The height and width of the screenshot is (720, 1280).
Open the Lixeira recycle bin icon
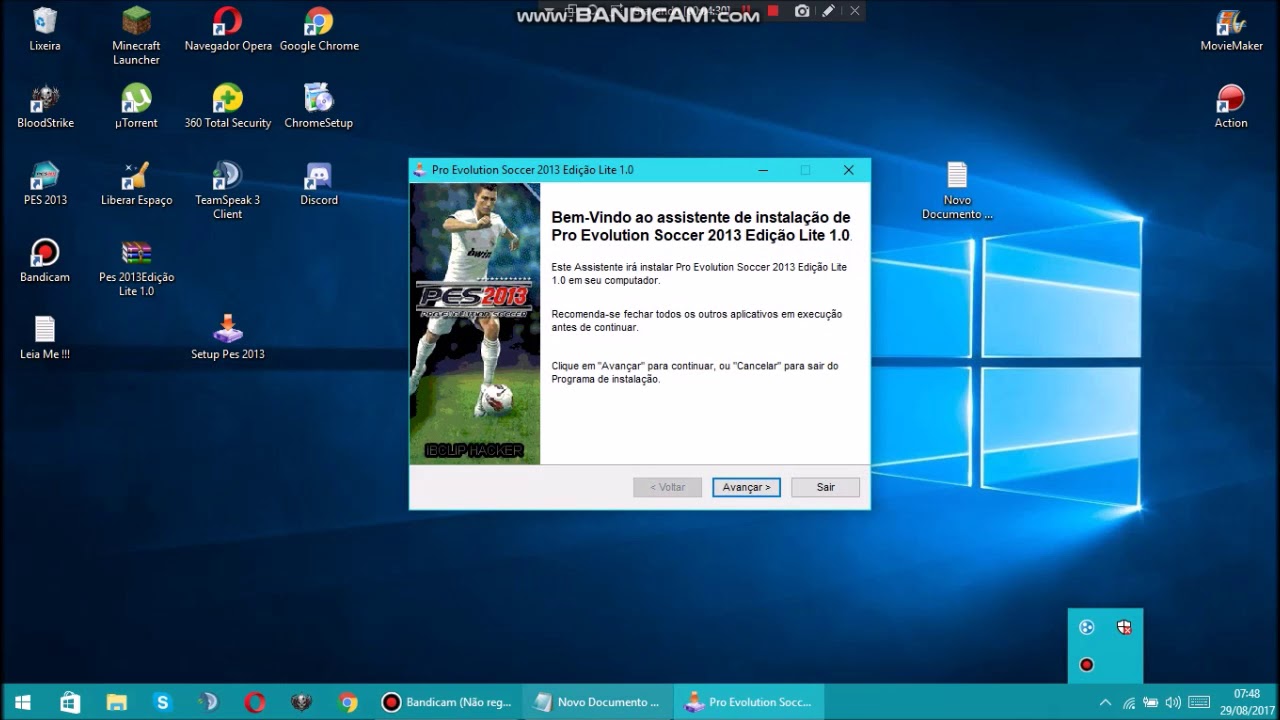point(45,29)
